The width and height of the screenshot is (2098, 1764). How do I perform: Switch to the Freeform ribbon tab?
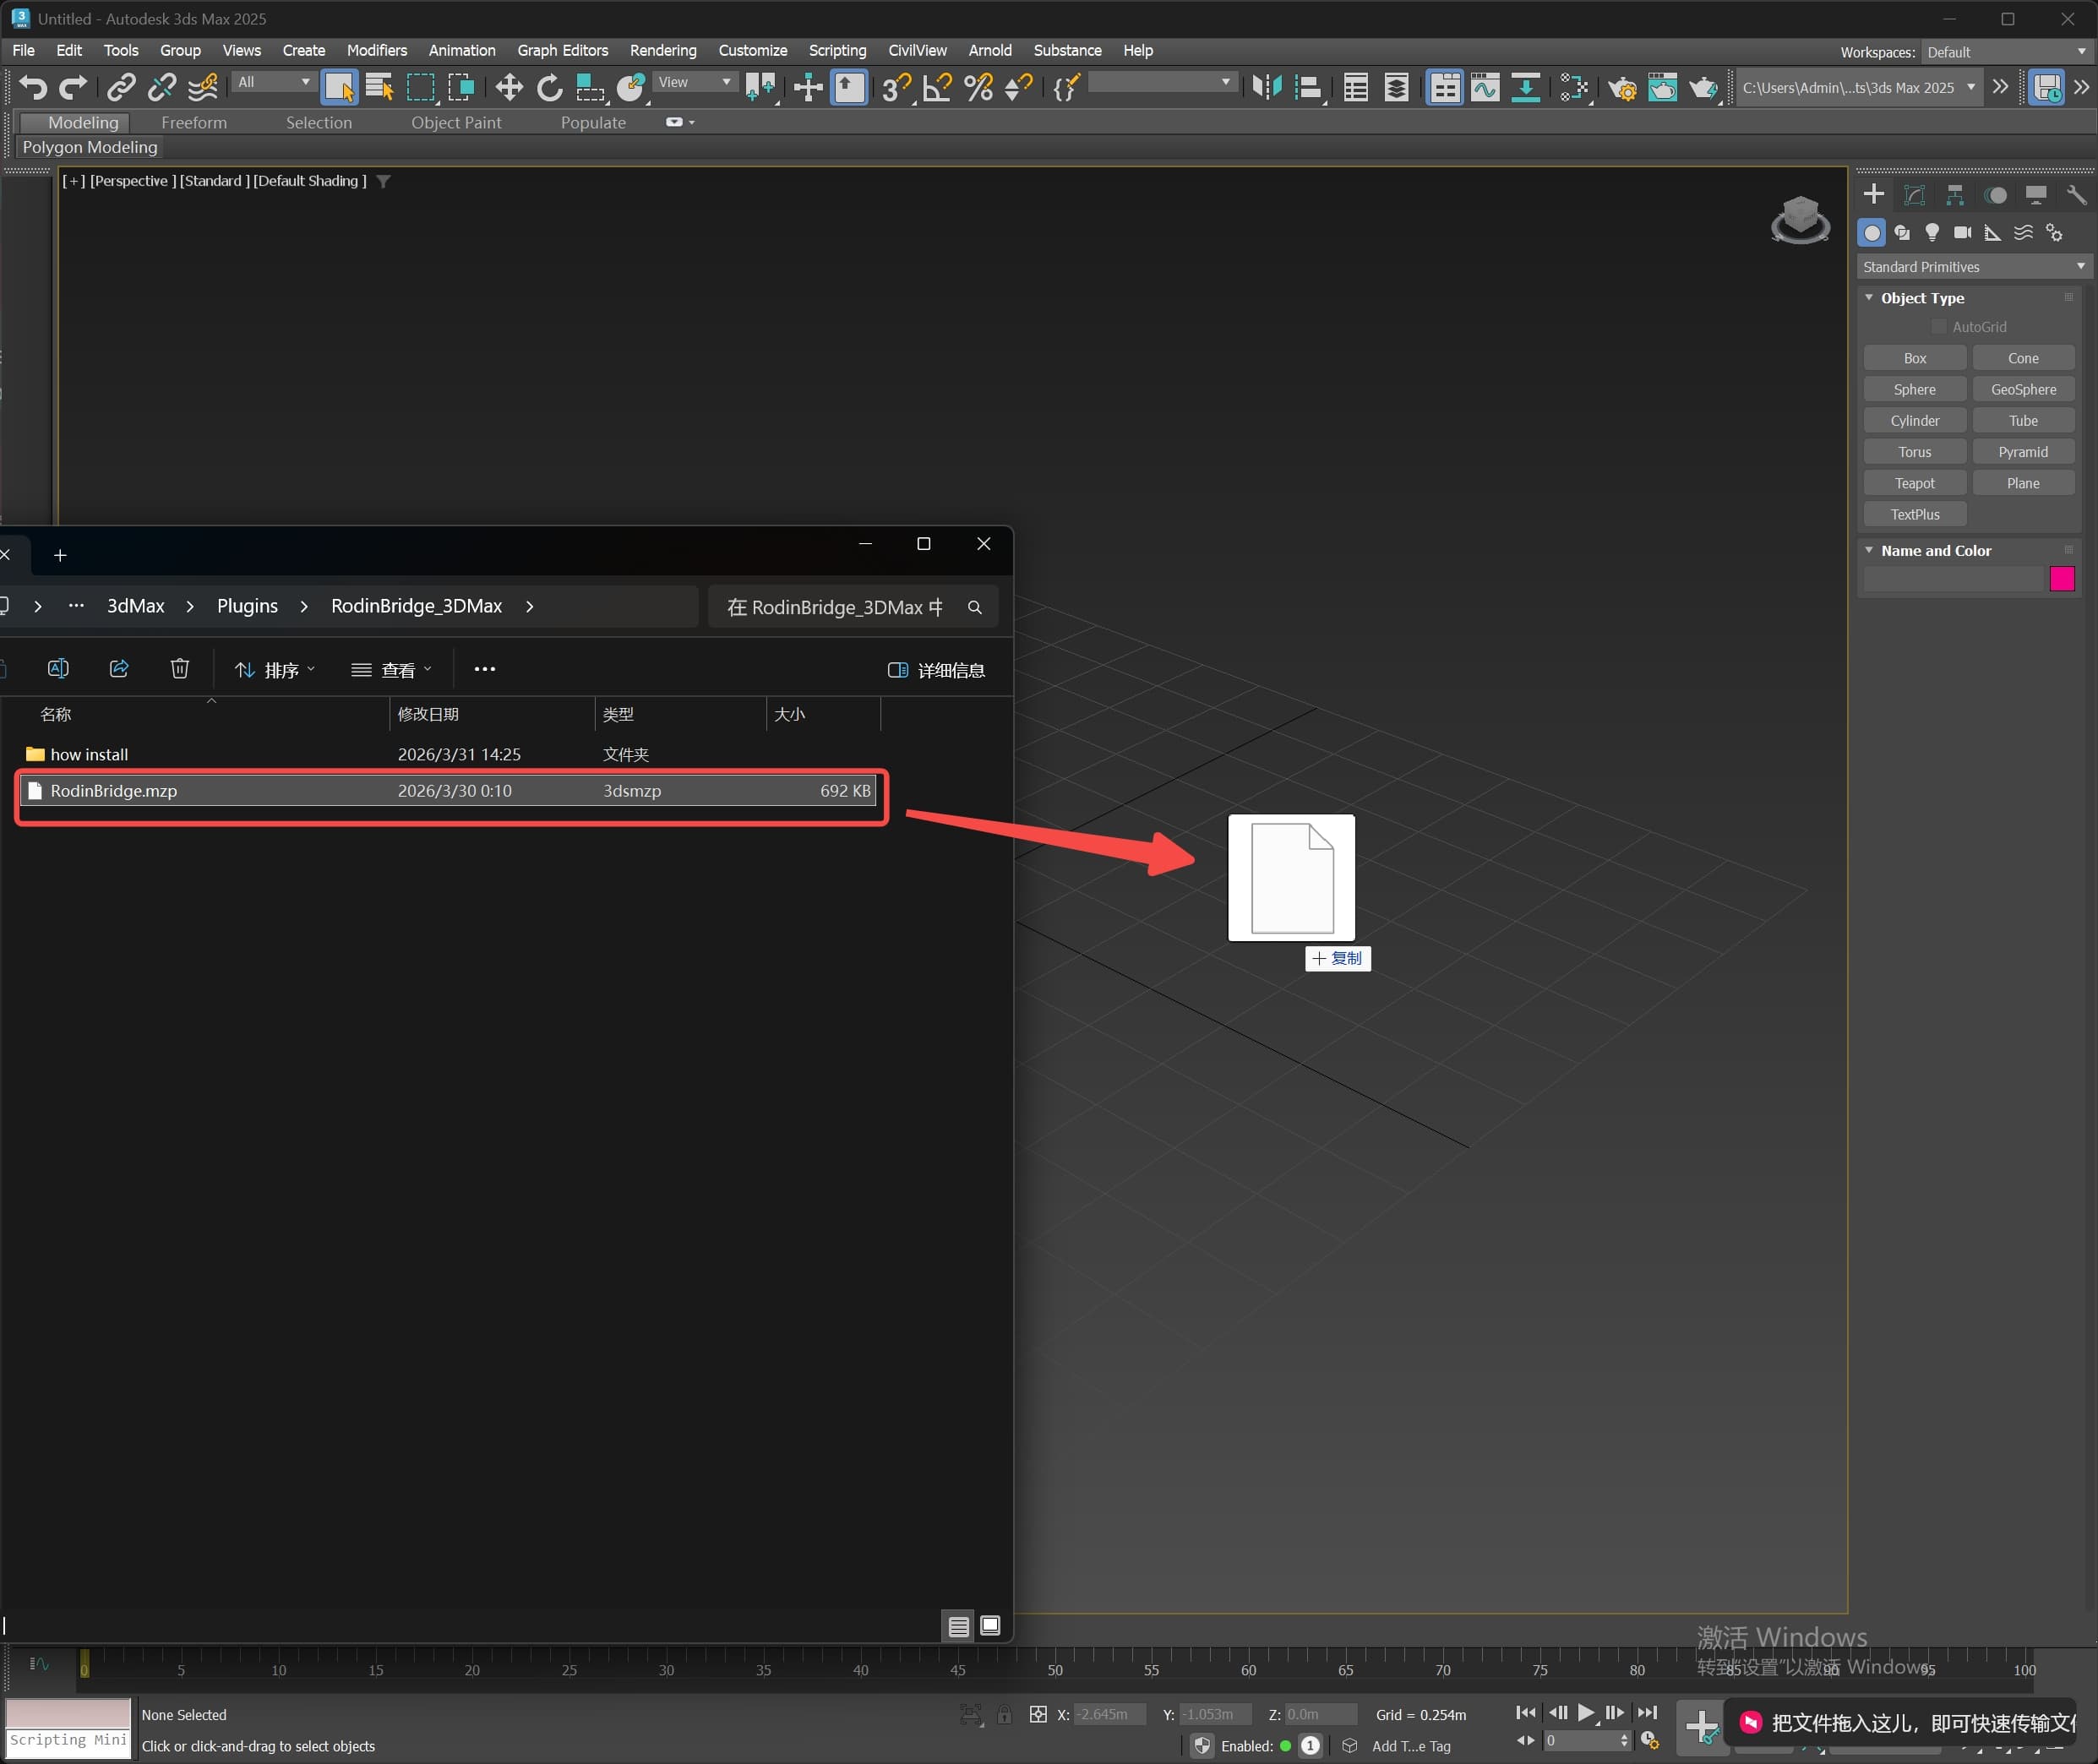click(x=194, y=123)
